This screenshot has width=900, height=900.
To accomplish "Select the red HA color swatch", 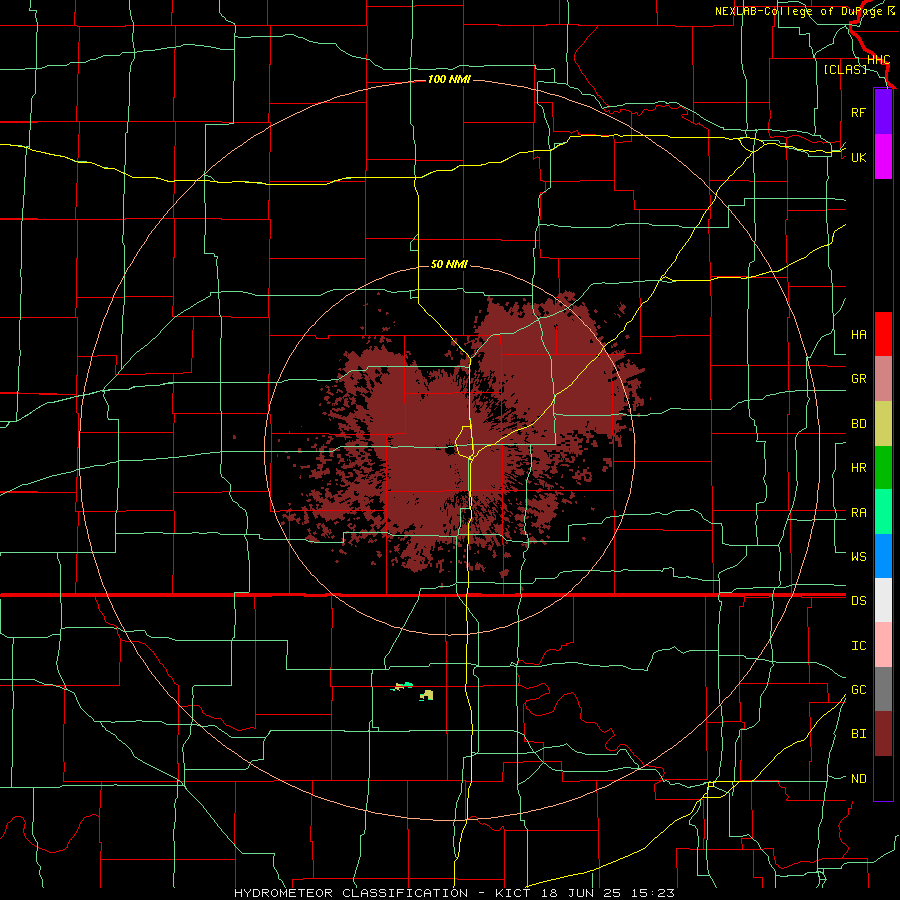I will pos(883,334).
